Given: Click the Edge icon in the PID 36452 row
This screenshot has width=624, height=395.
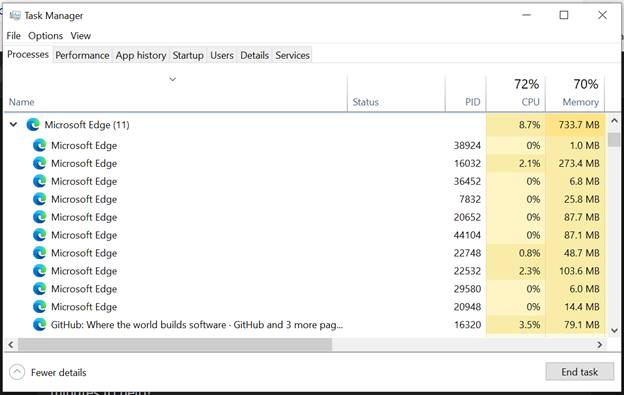Looking at the screenshot, I should [x=39, y=181].
